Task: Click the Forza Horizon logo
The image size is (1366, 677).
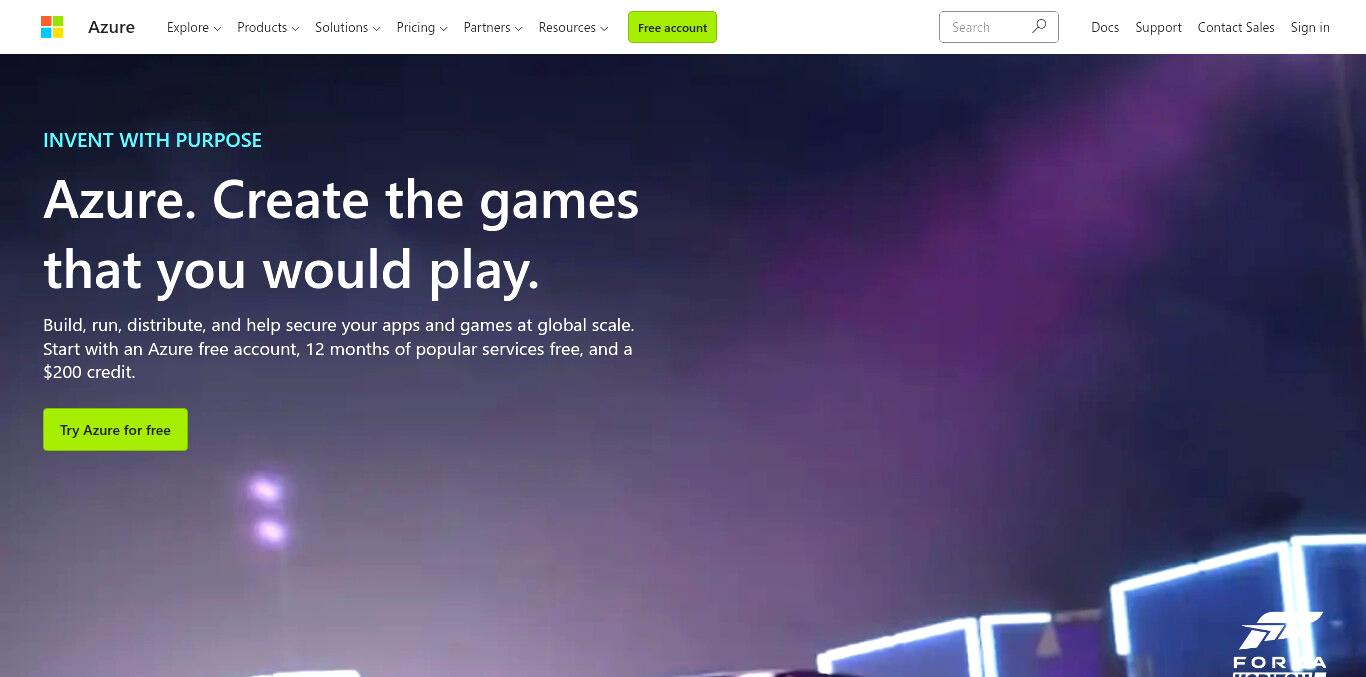Action: point(1280,644)
